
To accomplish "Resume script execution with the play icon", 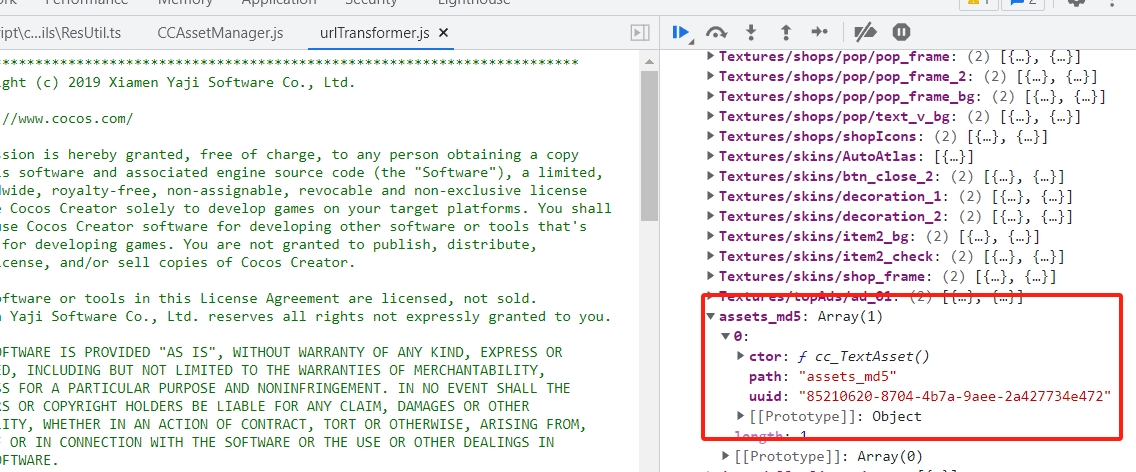I will (680, 32).
